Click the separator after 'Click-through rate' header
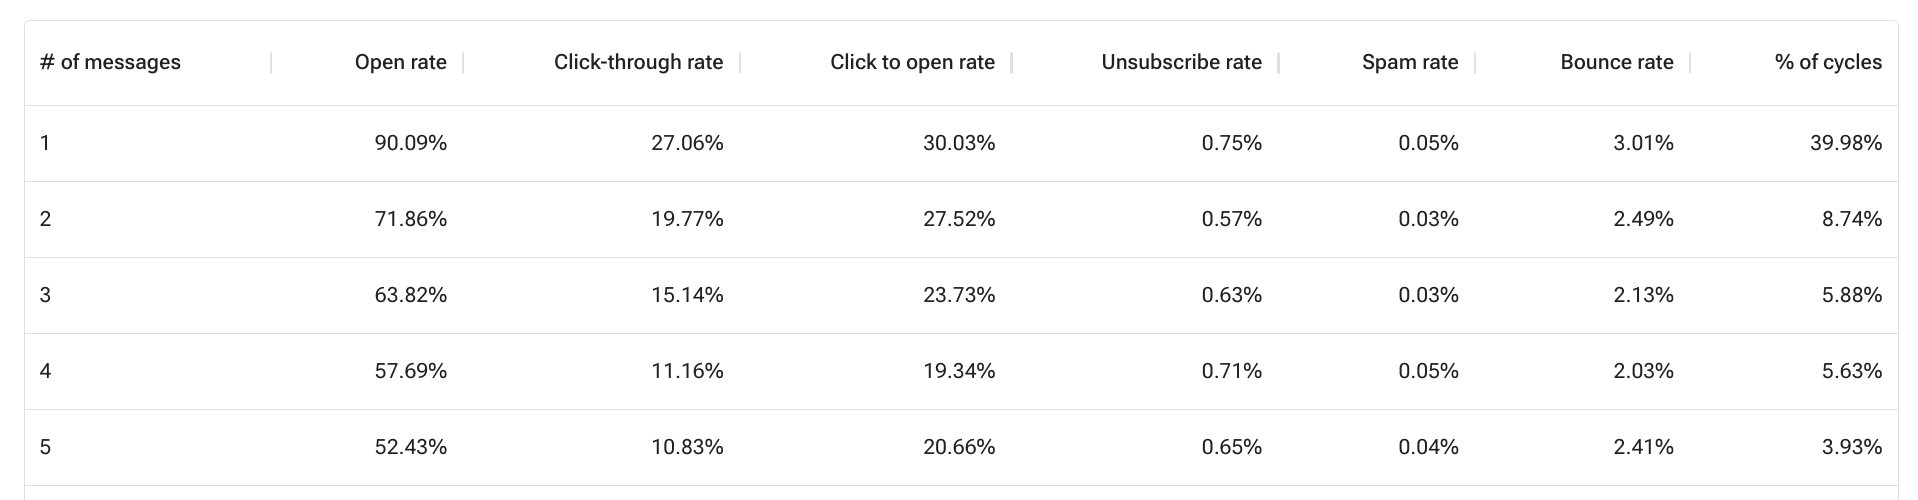Image resolution: width=1918 pixels, height=500 pixels. pos(740,63)
